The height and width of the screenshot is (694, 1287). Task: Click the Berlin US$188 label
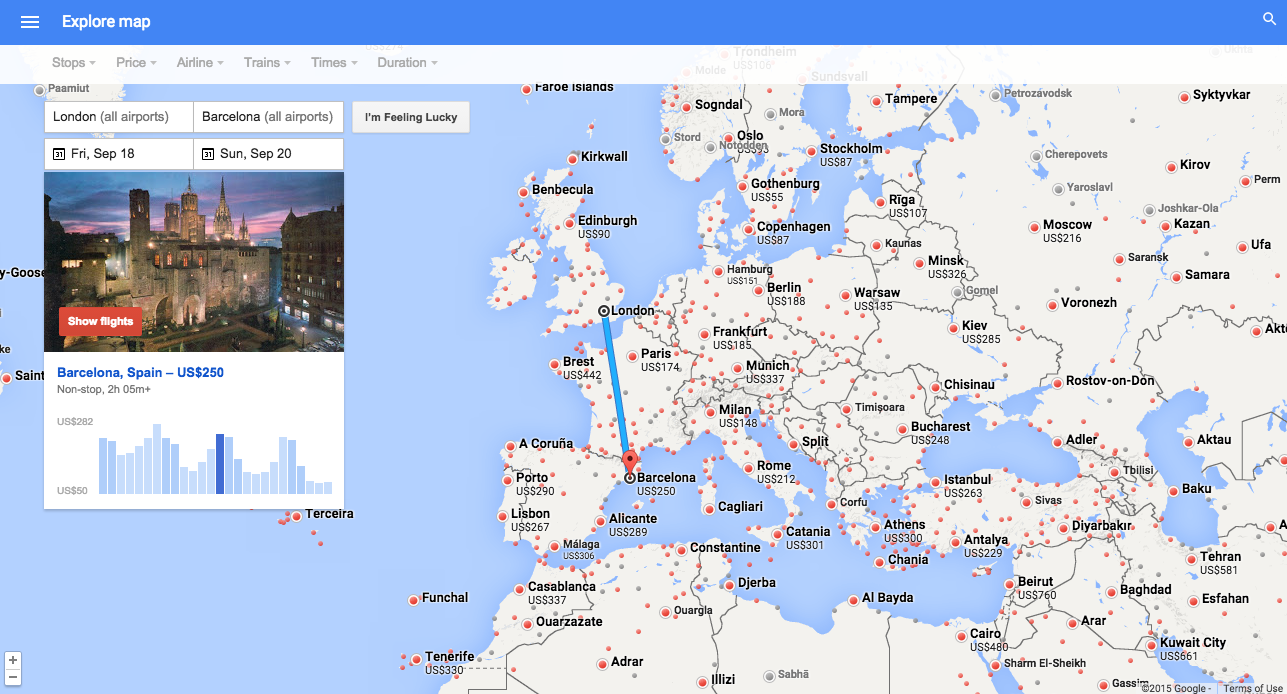[785, 294]
